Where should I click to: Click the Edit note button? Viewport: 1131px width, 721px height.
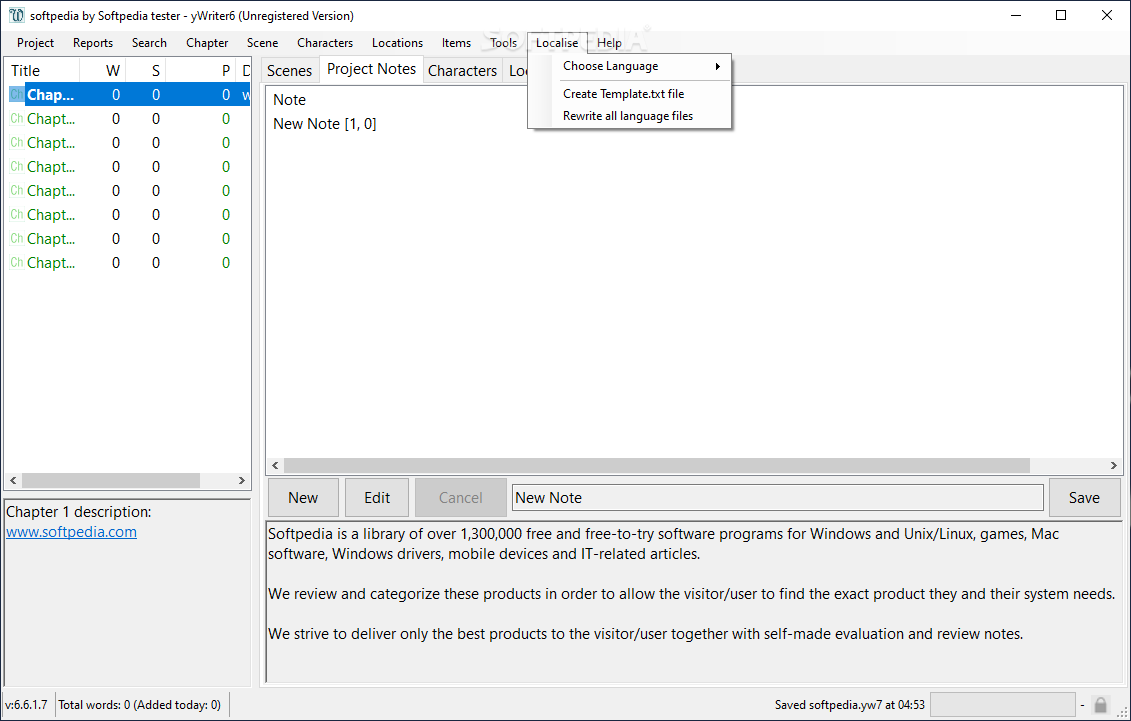[x=377, y=497]
